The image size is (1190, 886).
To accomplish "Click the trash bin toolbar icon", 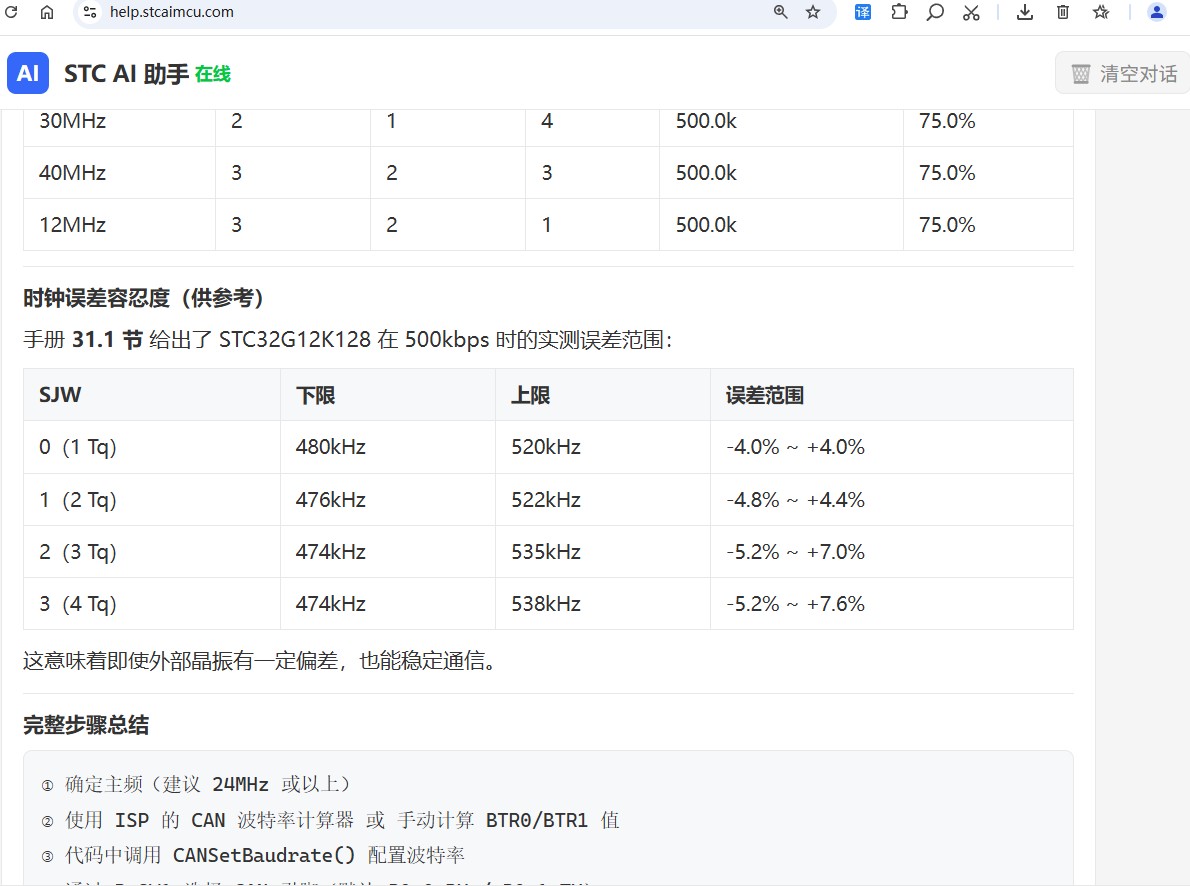I will [1062, 12].
